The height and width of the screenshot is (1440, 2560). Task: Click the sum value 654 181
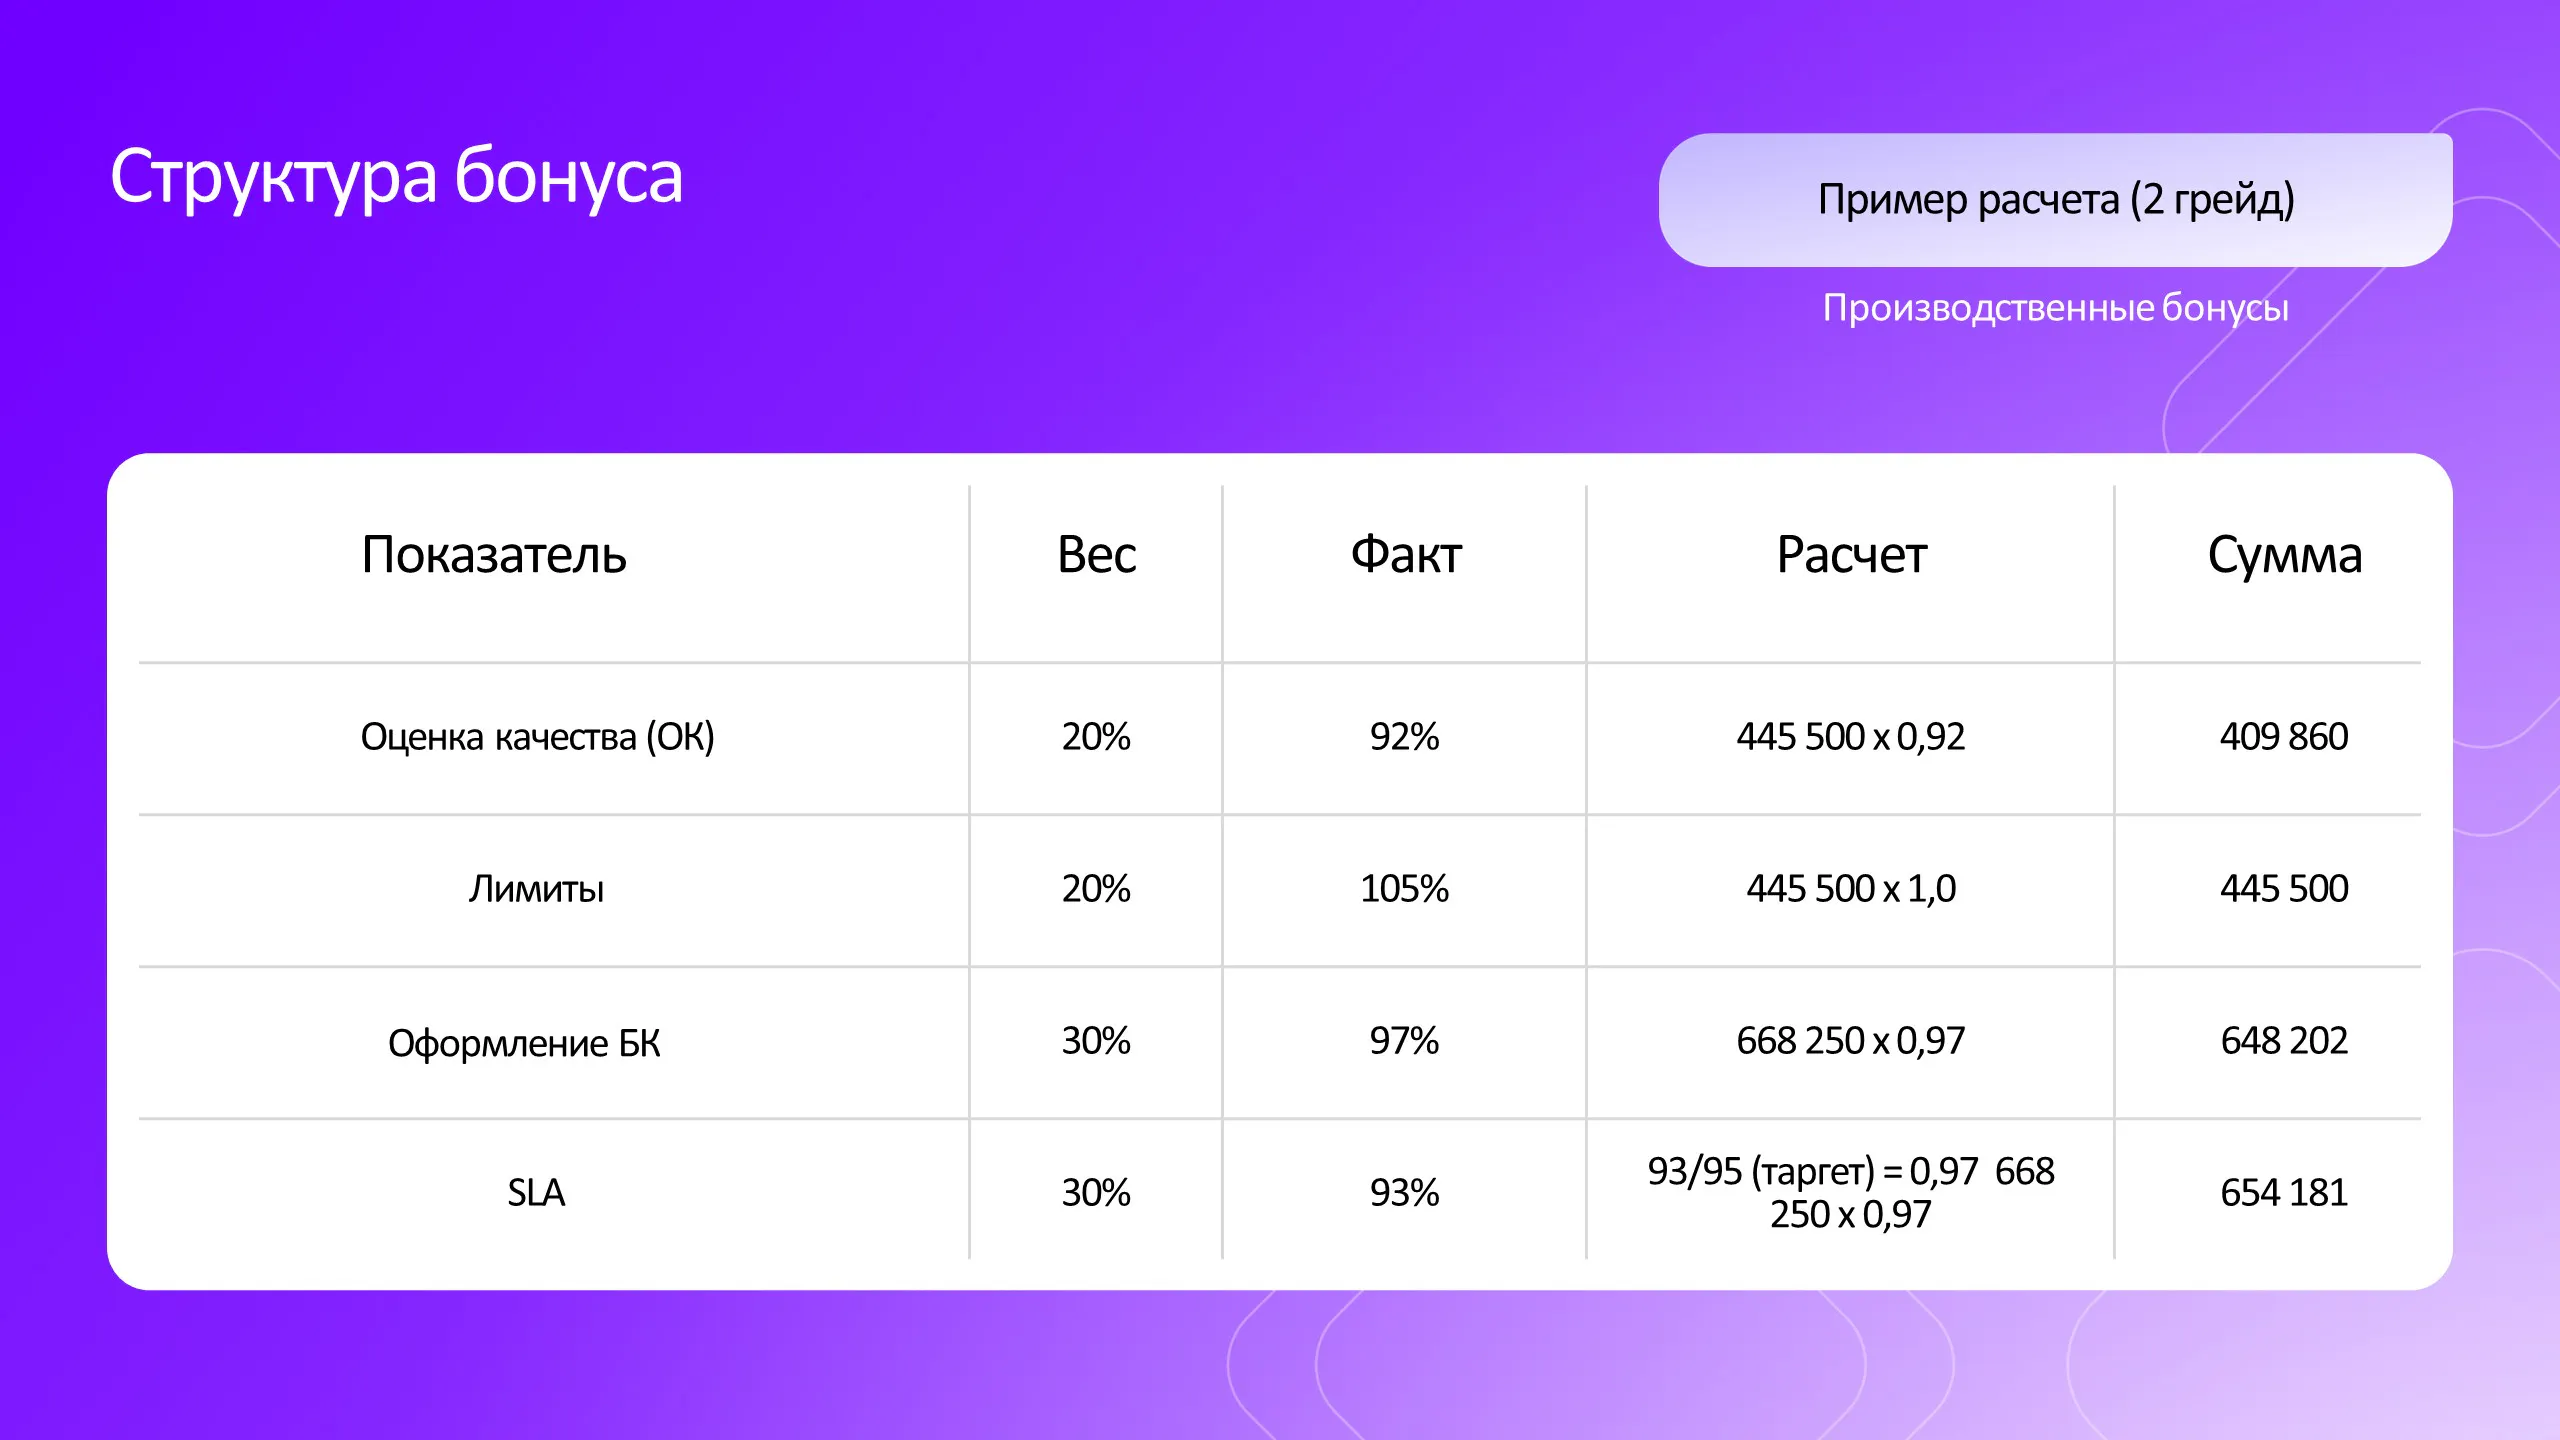click(2283, 1193)
